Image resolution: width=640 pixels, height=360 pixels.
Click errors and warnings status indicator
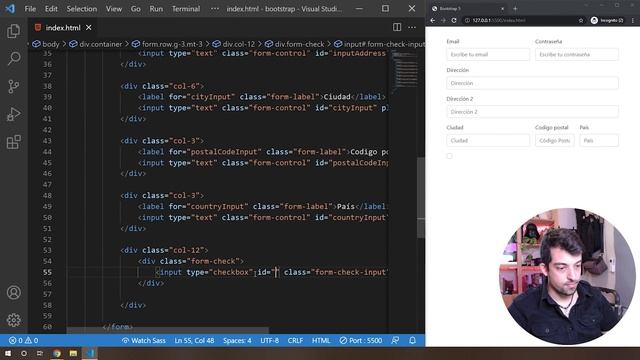pyautogui.click(x=23, y=340)
